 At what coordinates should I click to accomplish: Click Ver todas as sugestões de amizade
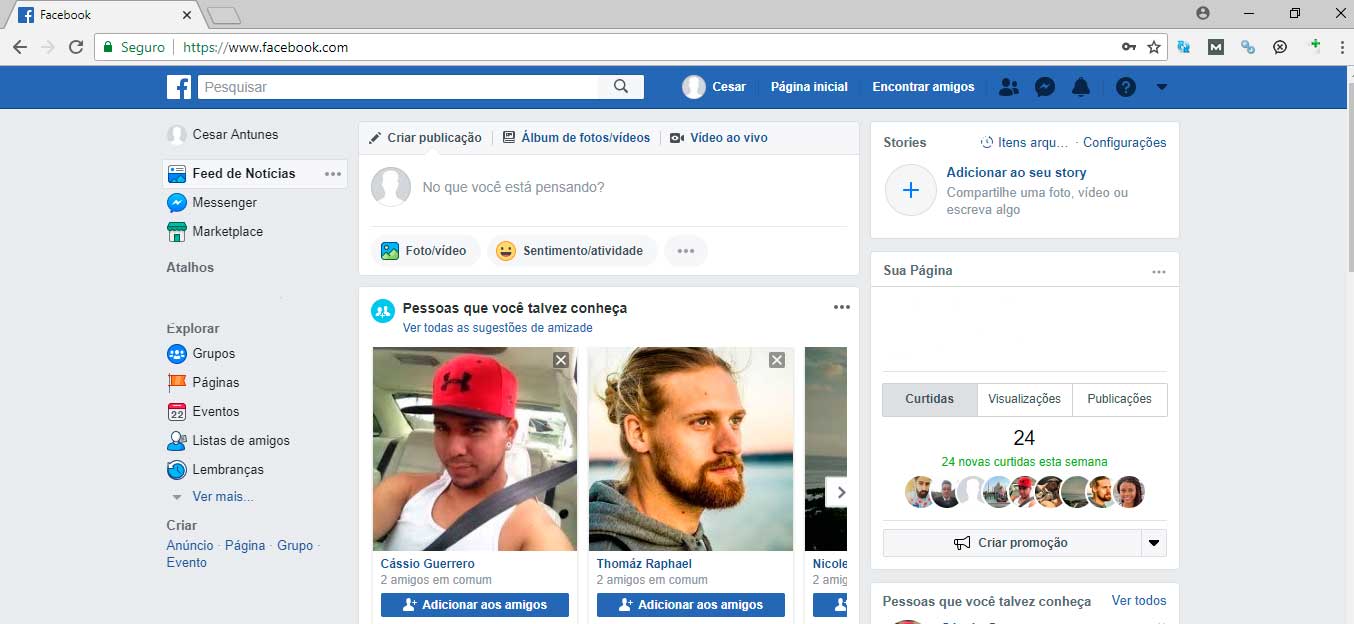click(498, 328)
